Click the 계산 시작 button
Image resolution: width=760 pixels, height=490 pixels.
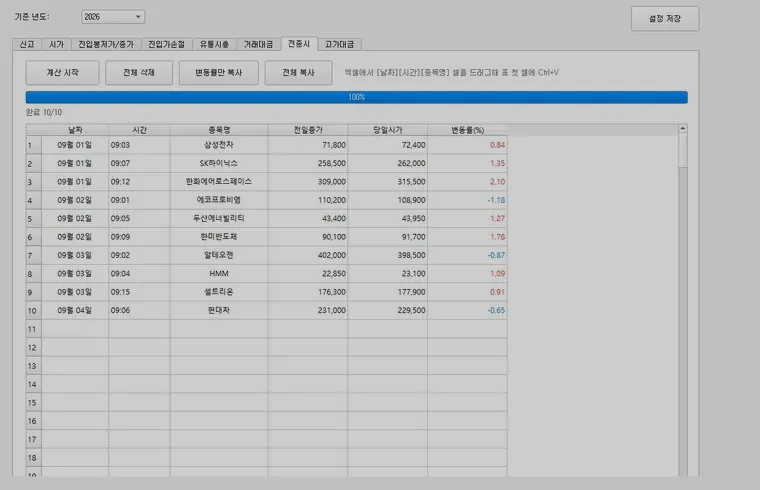pyautogui.click(x=63, y=73)
